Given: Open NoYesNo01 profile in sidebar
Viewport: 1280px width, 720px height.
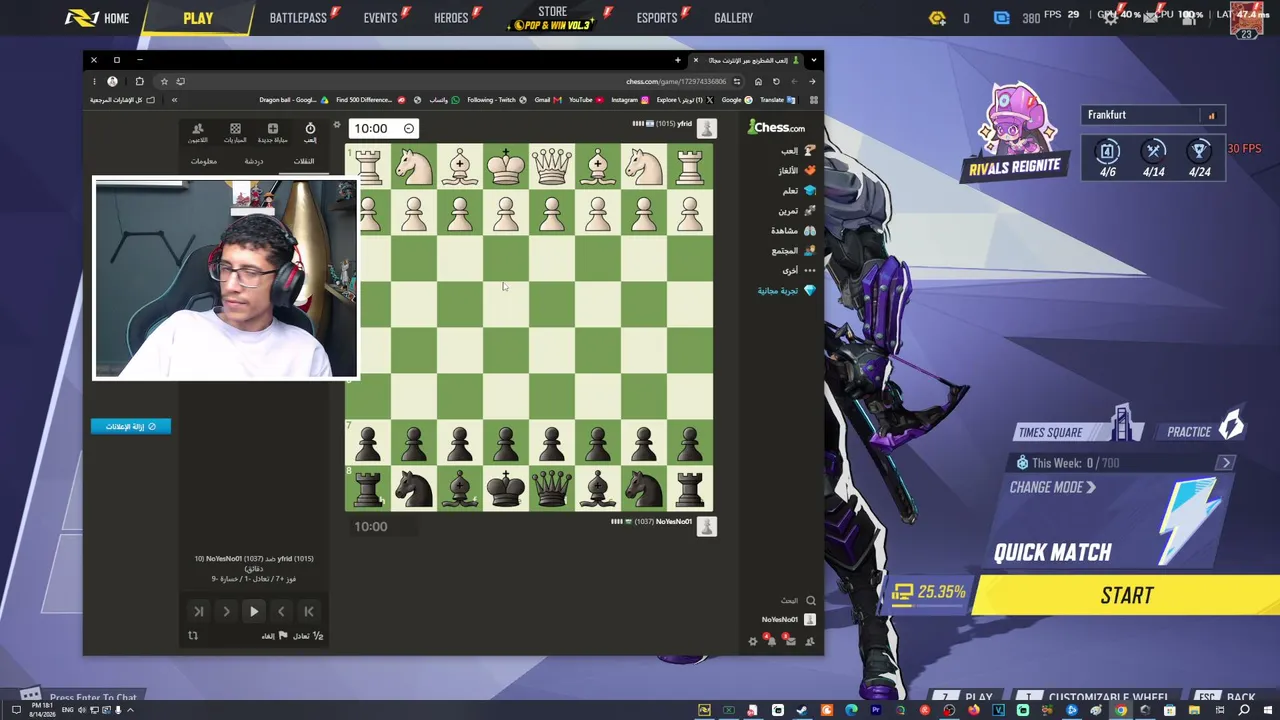Looking at the screenshot, I should tap(788, 620).
